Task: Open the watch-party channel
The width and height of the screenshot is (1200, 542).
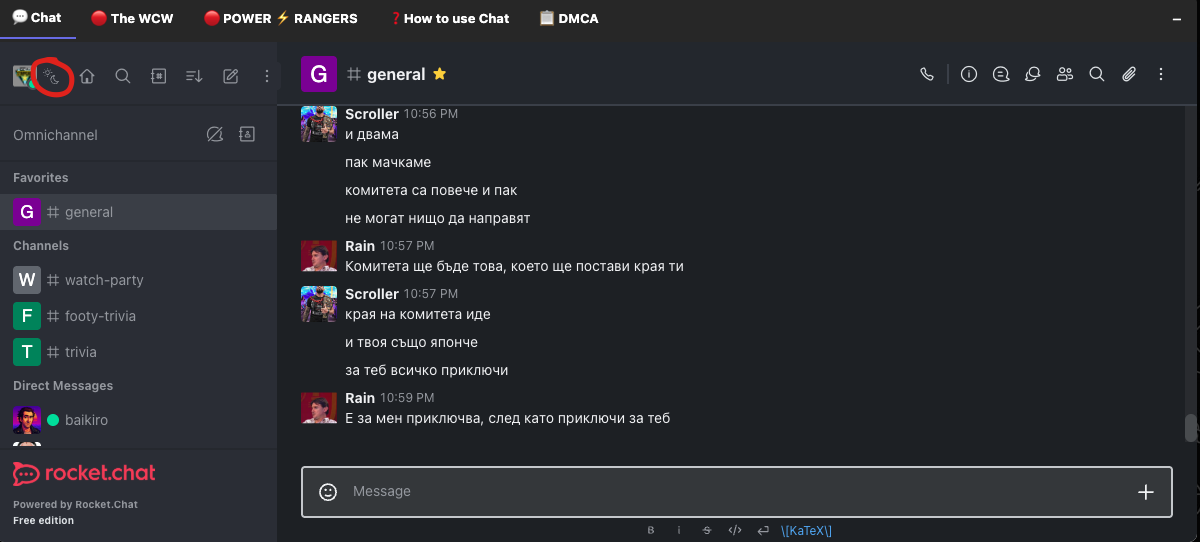Action: [x=104, y=280]
